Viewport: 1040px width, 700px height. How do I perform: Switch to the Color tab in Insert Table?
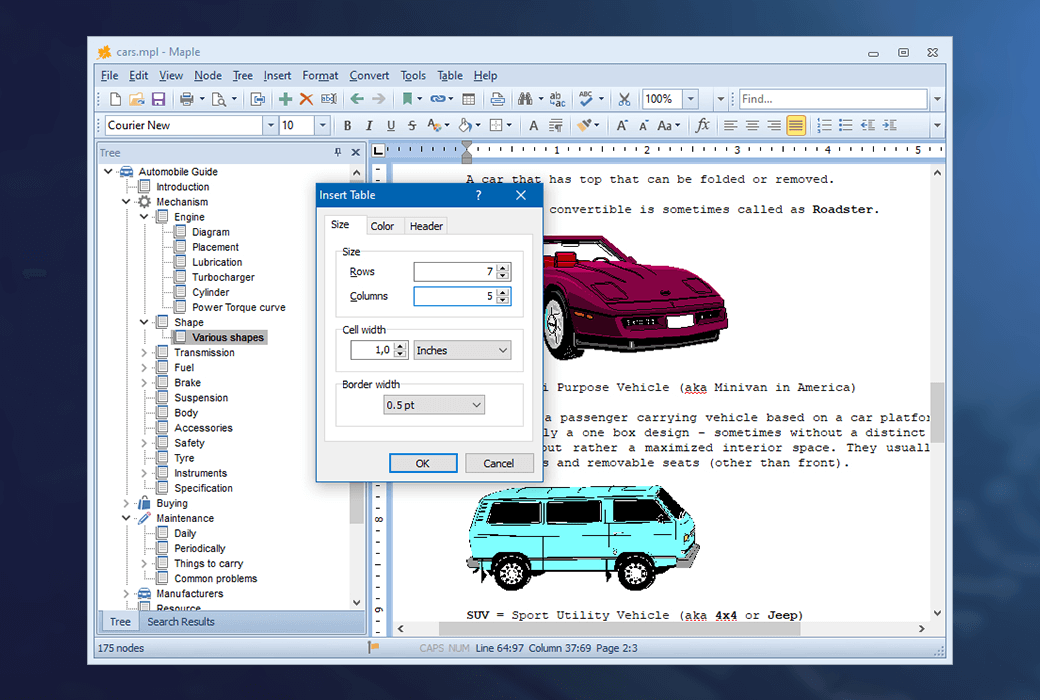(x=382, y=226)
